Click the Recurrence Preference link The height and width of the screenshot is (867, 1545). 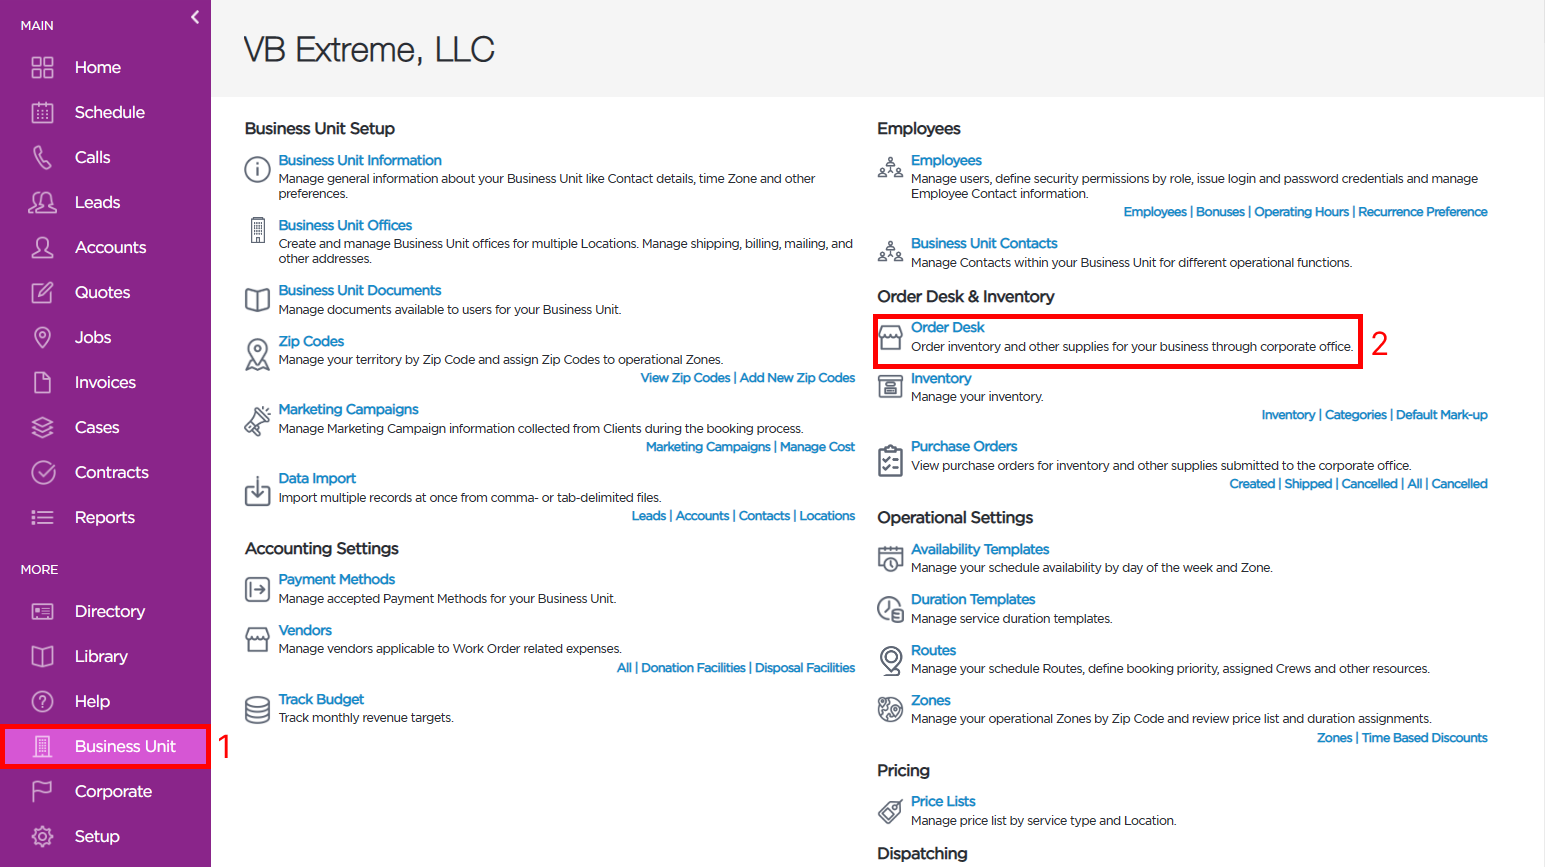(1422, 212)
